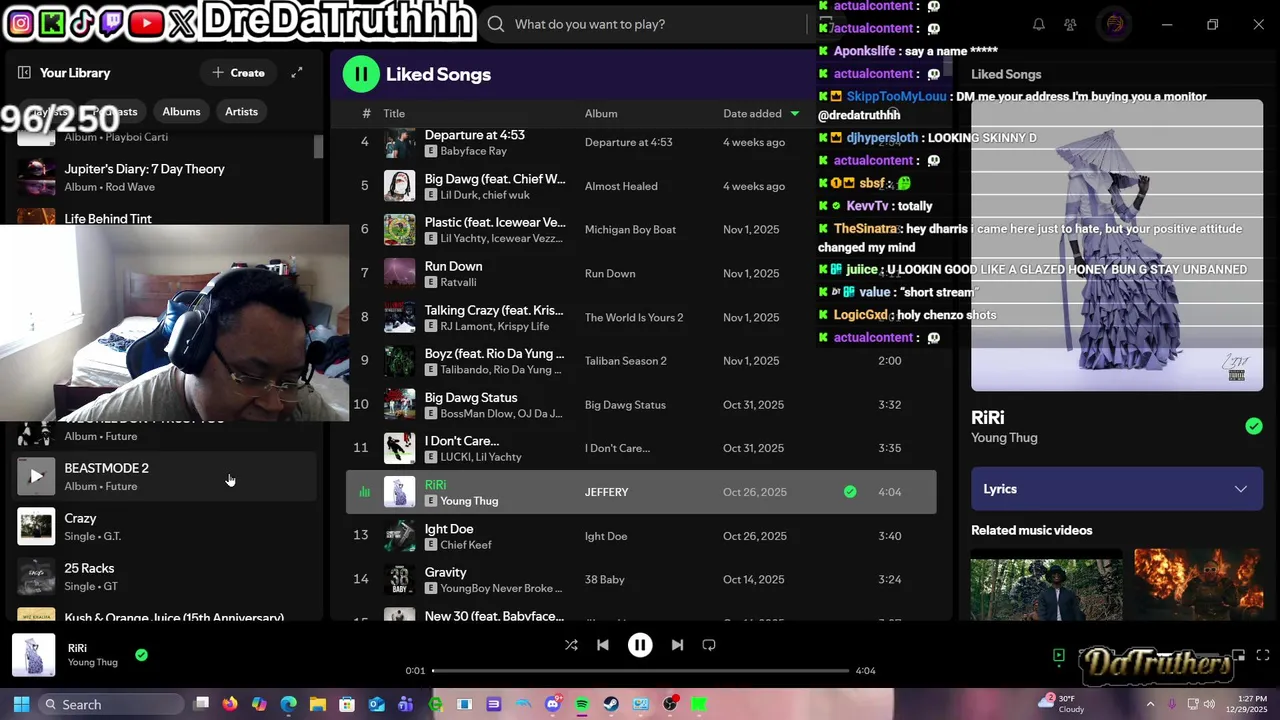The image size is (1280, 720).
Task: Open the Crazy single by G.T.
Action: (x=166, y=526)
